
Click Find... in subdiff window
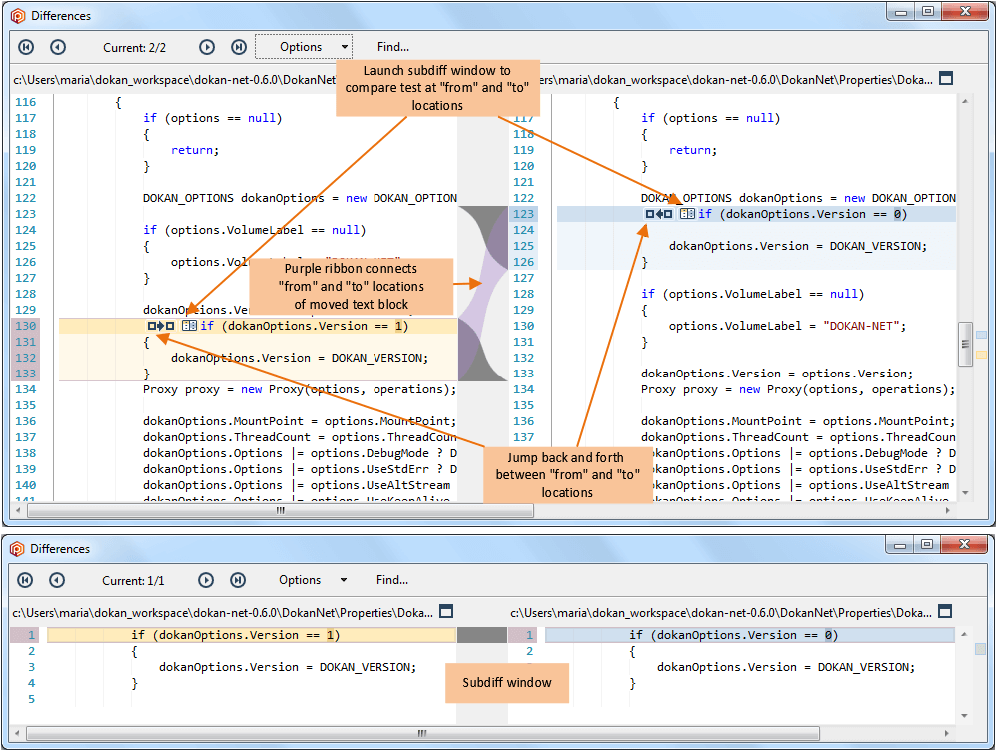coord(391,580)
